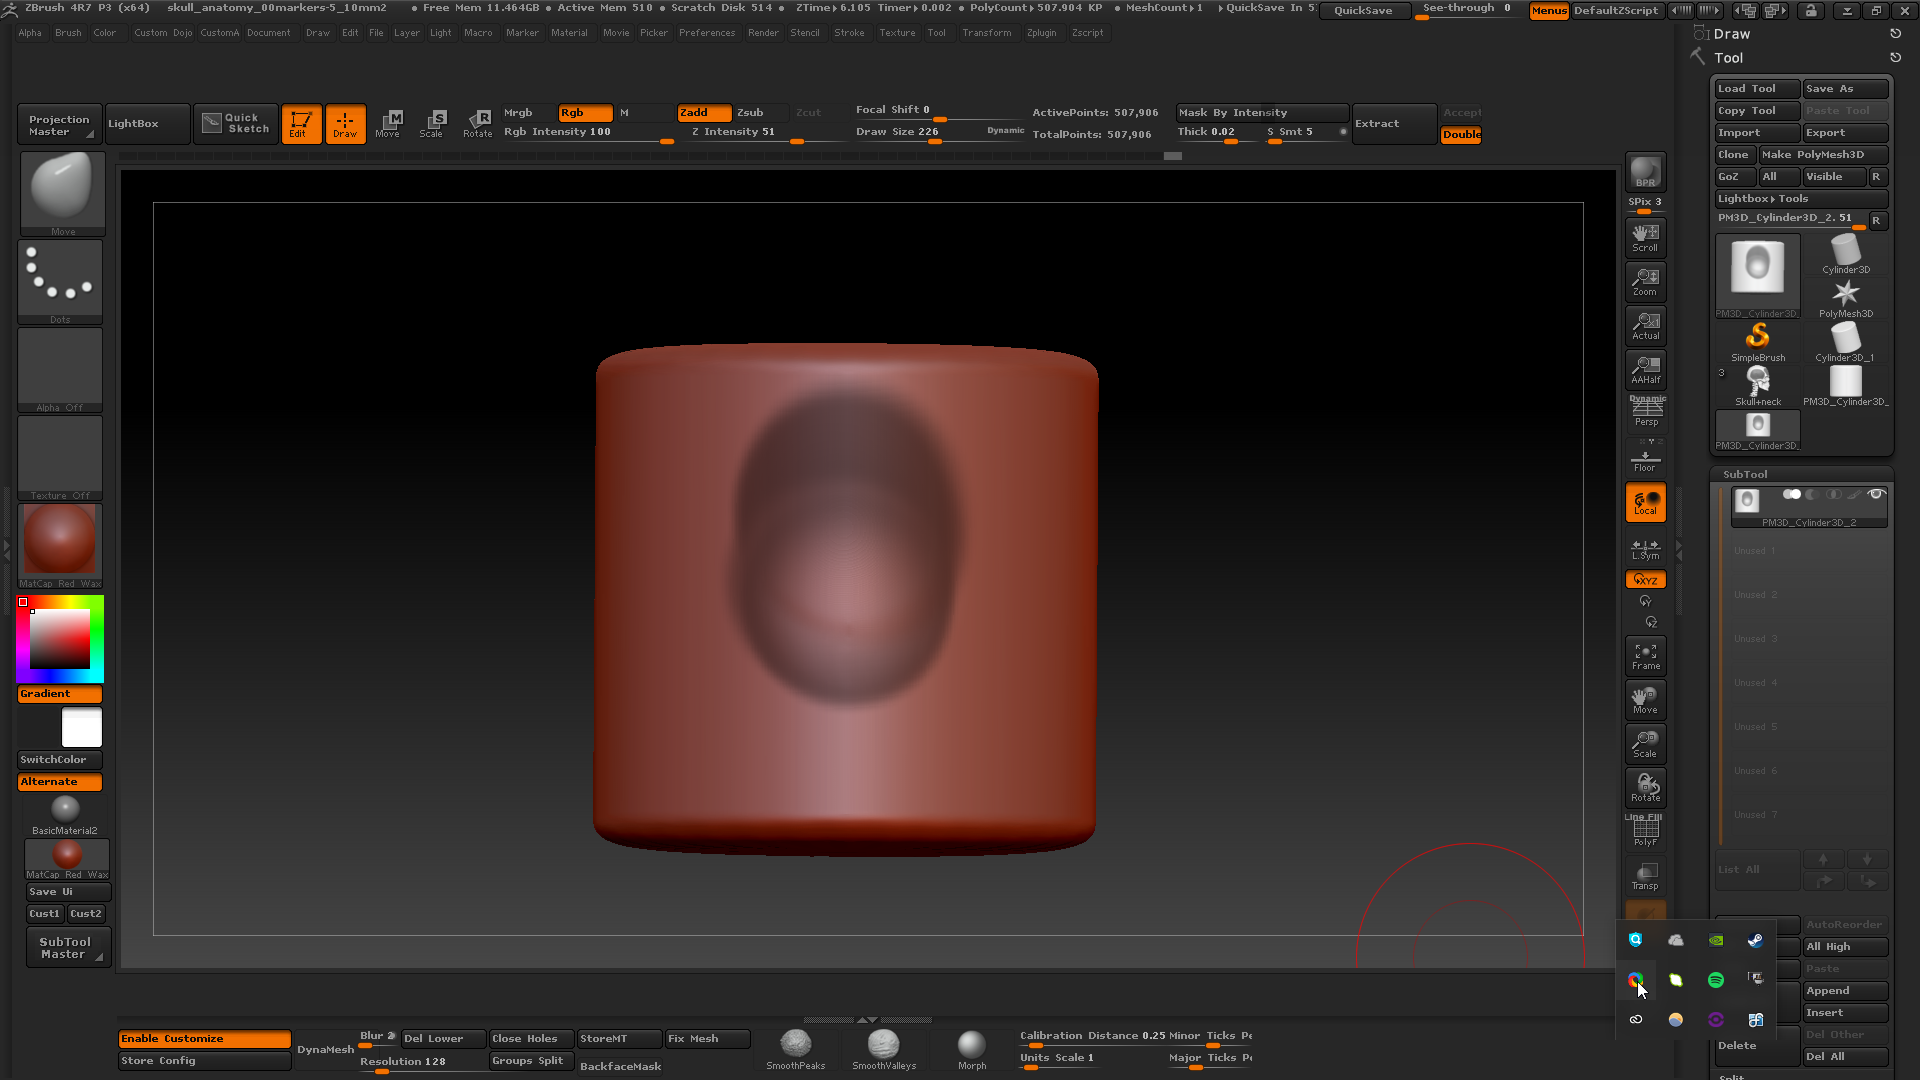Open the Texture Off selector

(60, 458)
